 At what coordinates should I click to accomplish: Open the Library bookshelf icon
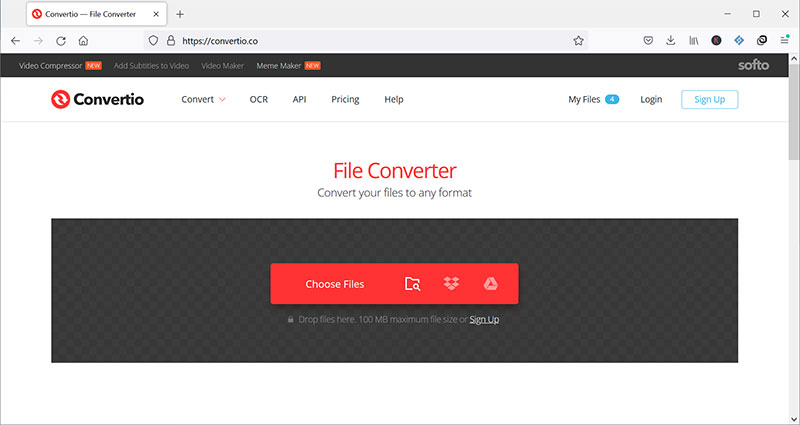point(694,41)
